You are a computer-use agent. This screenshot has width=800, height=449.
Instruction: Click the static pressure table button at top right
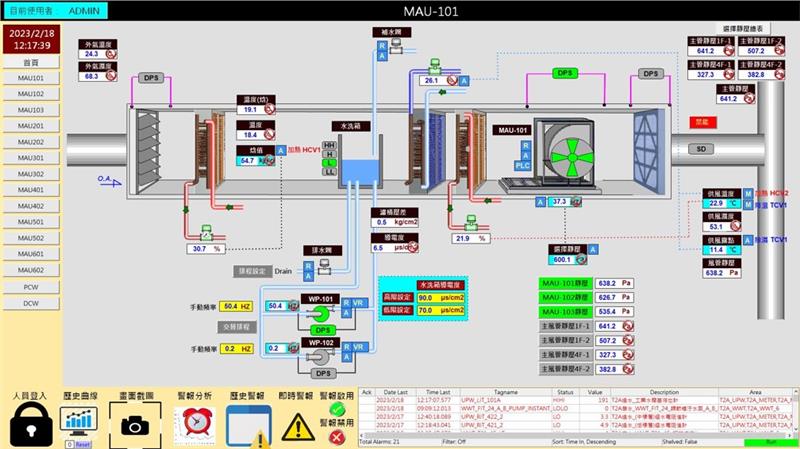coord(742,29)
